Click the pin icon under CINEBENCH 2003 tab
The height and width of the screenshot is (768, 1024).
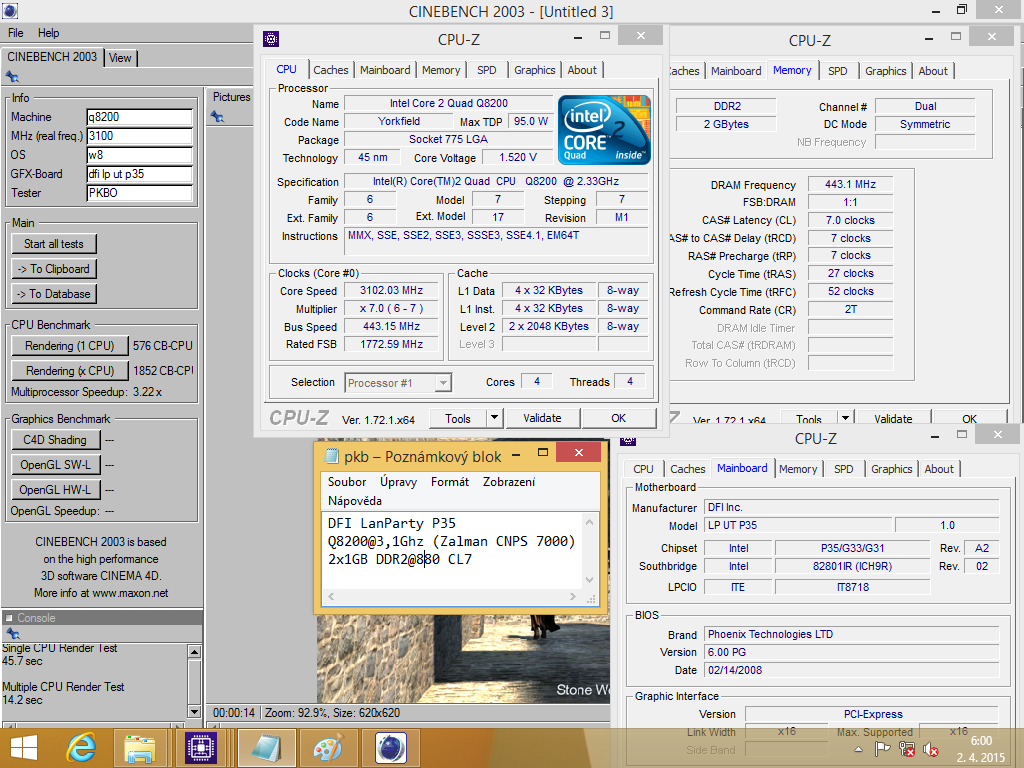(x=12, y=76)
